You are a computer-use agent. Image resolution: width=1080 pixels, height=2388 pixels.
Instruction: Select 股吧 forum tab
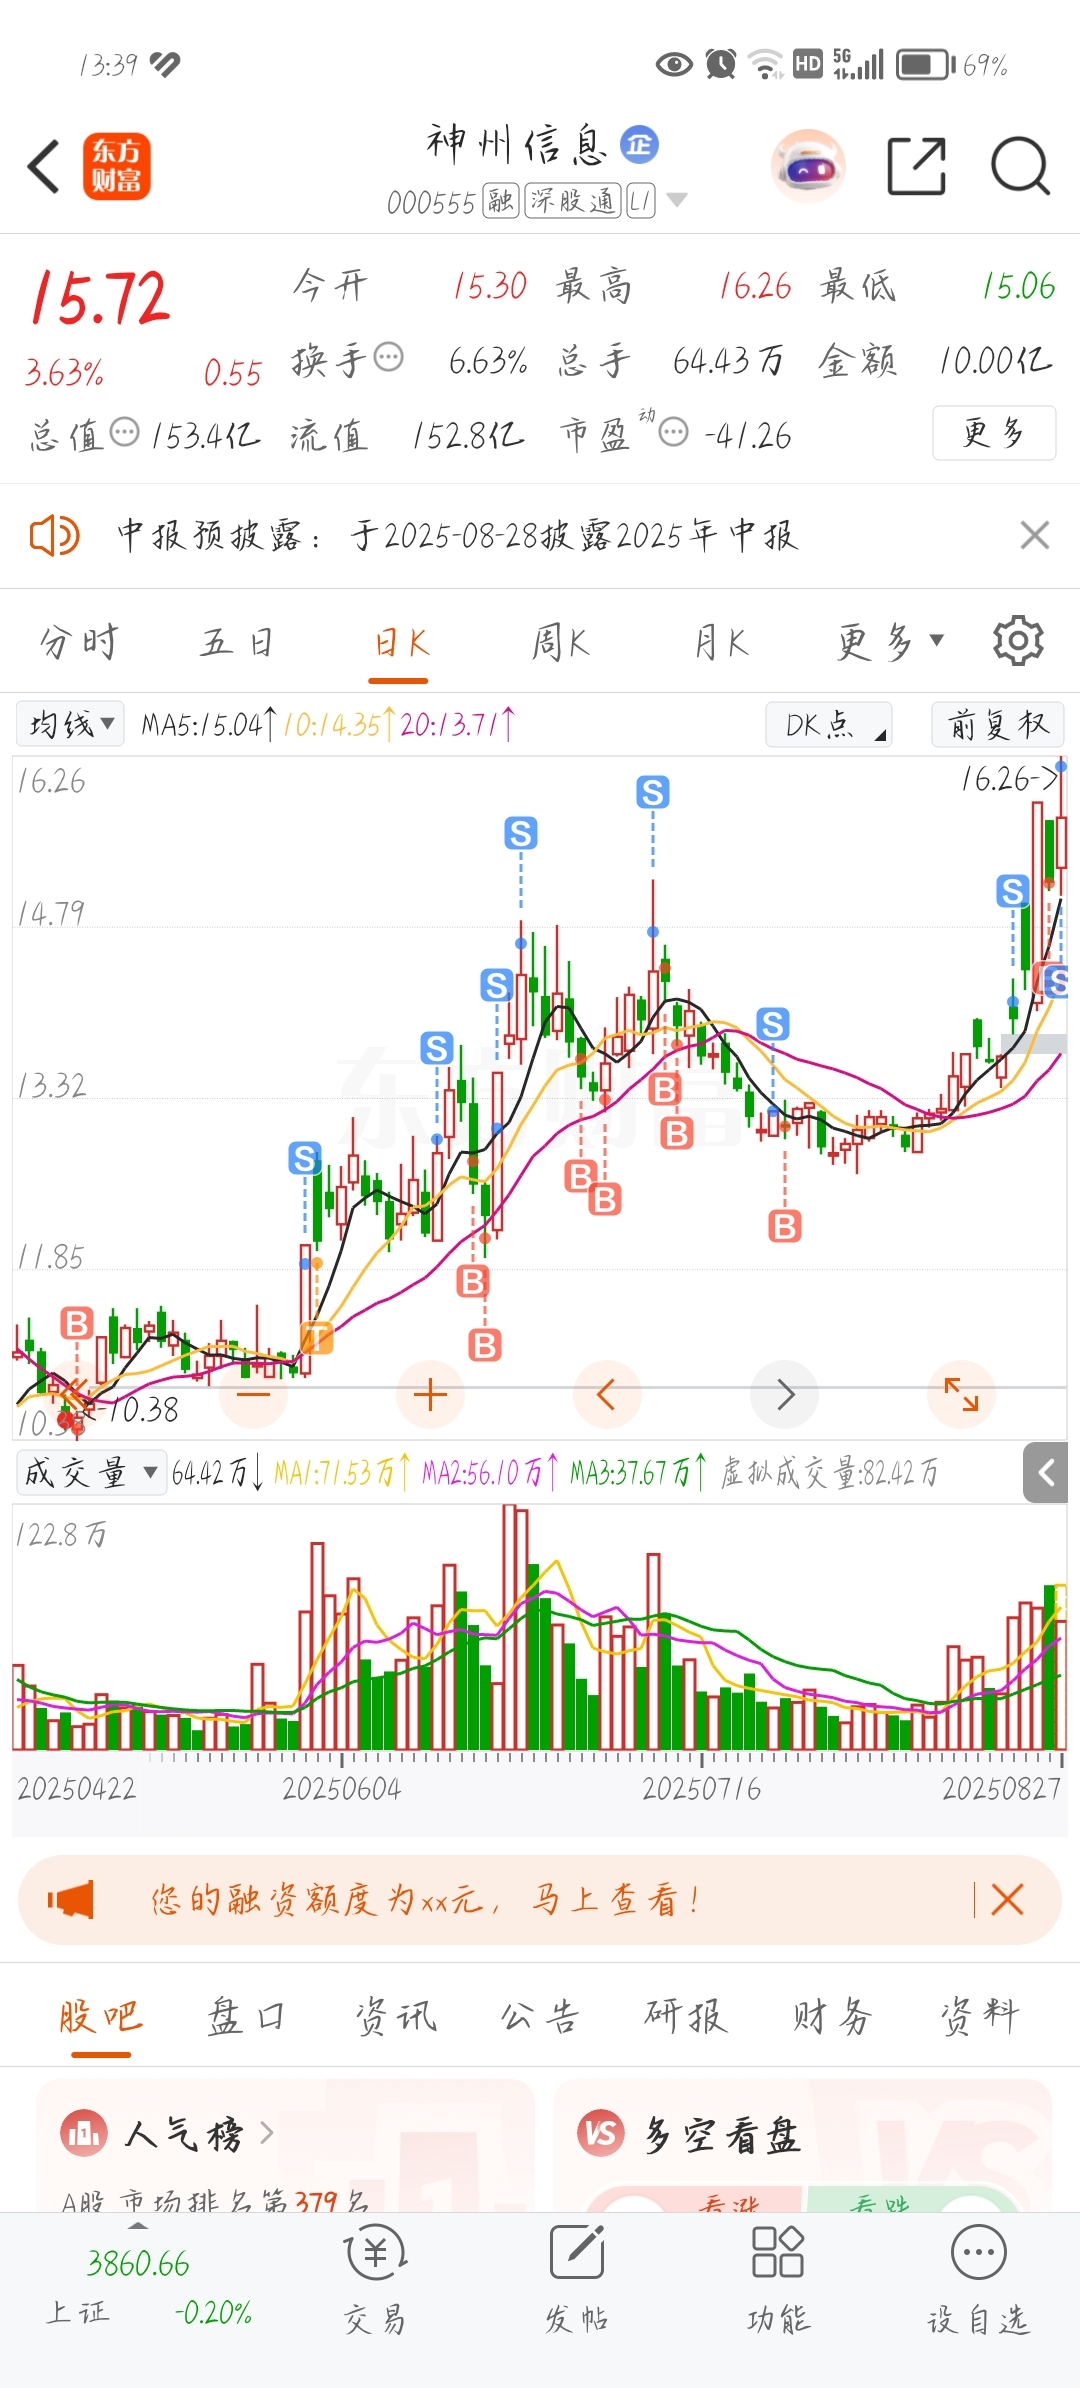(100, 2016)
